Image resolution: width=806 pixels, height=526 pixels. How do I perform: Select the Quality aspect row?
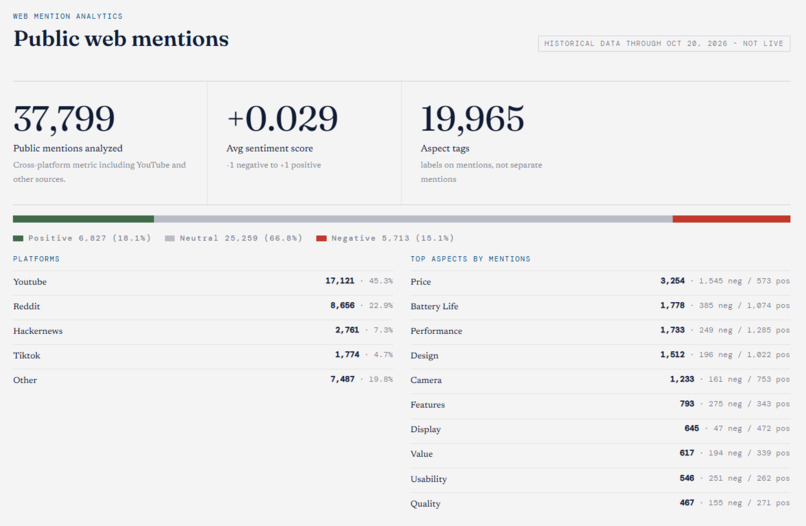tap(600, 503)
